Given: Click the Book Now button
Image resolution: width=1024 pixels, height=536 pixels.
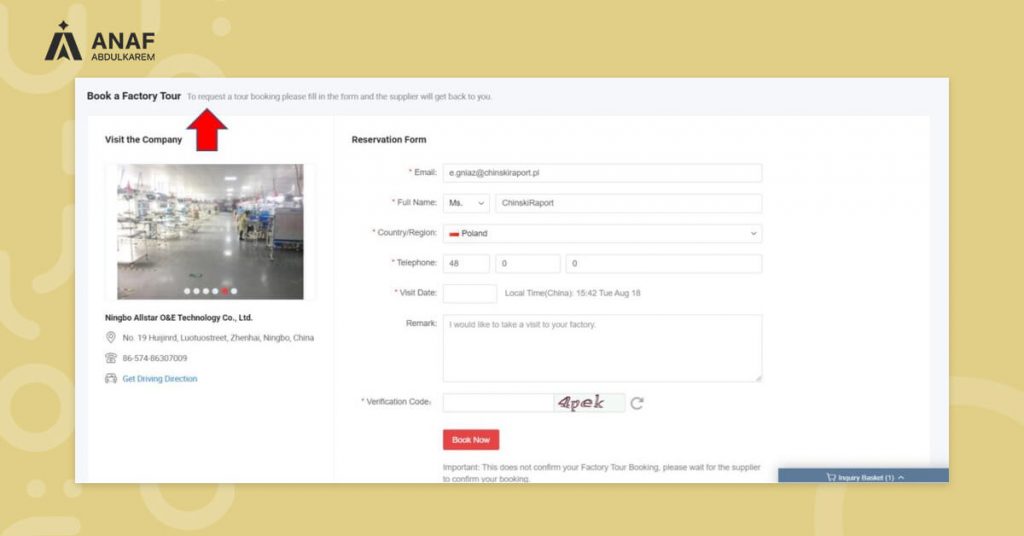Looking at the screenshot, I should (x=471, y=440).
